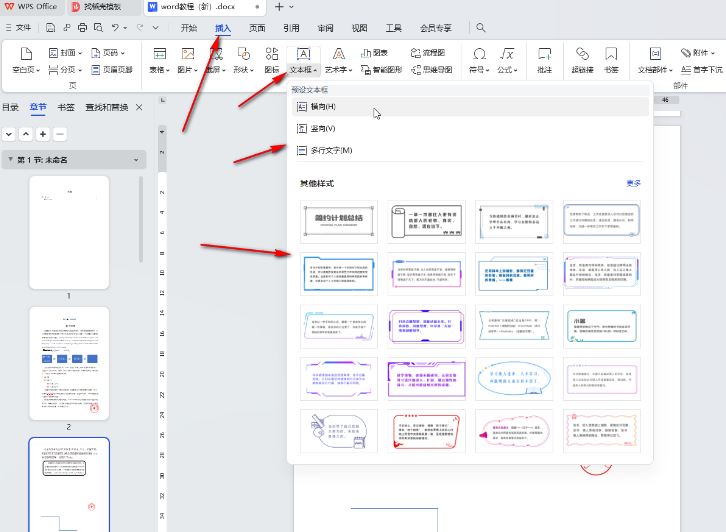
Task: Click the Undo arrow icon
Action: 116,28
